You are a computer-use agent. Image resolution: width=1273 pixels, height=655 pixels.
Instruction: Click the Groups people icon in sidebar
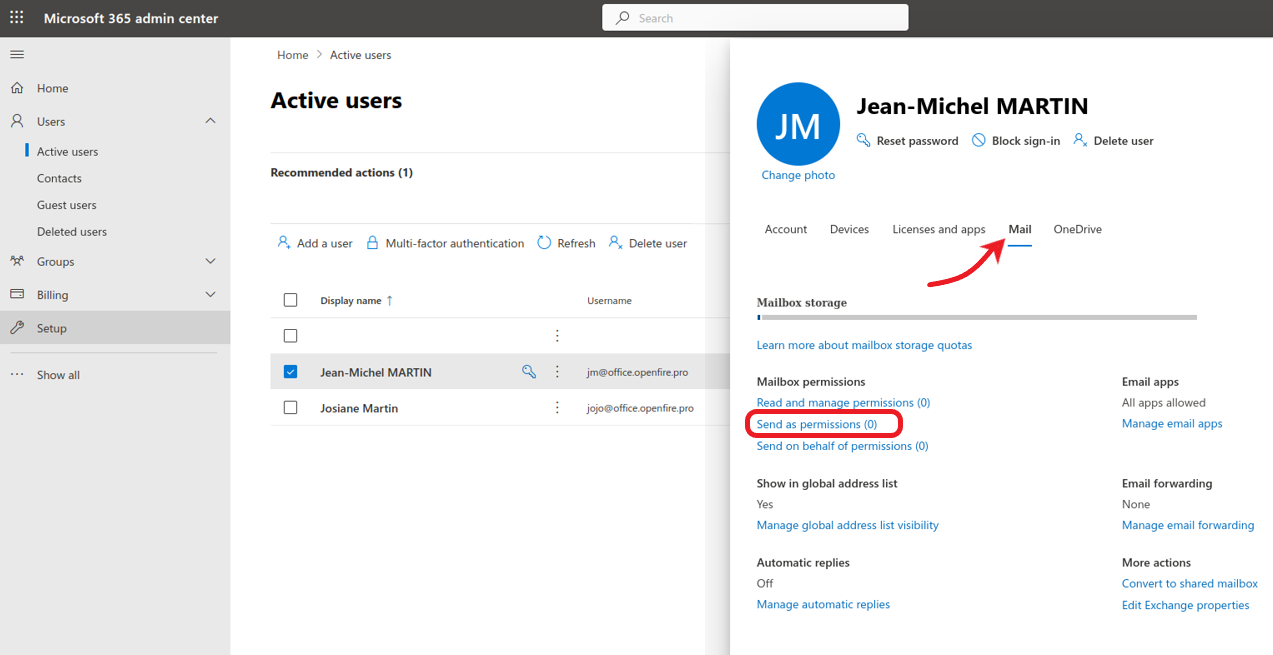point(17,261)
